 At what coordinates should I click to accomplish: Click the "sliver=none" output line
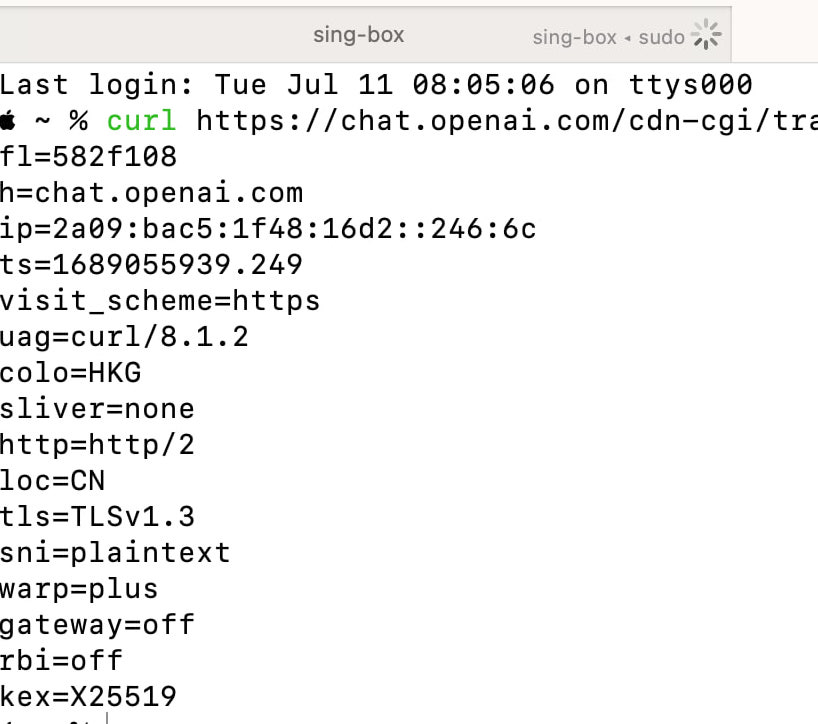97,408
